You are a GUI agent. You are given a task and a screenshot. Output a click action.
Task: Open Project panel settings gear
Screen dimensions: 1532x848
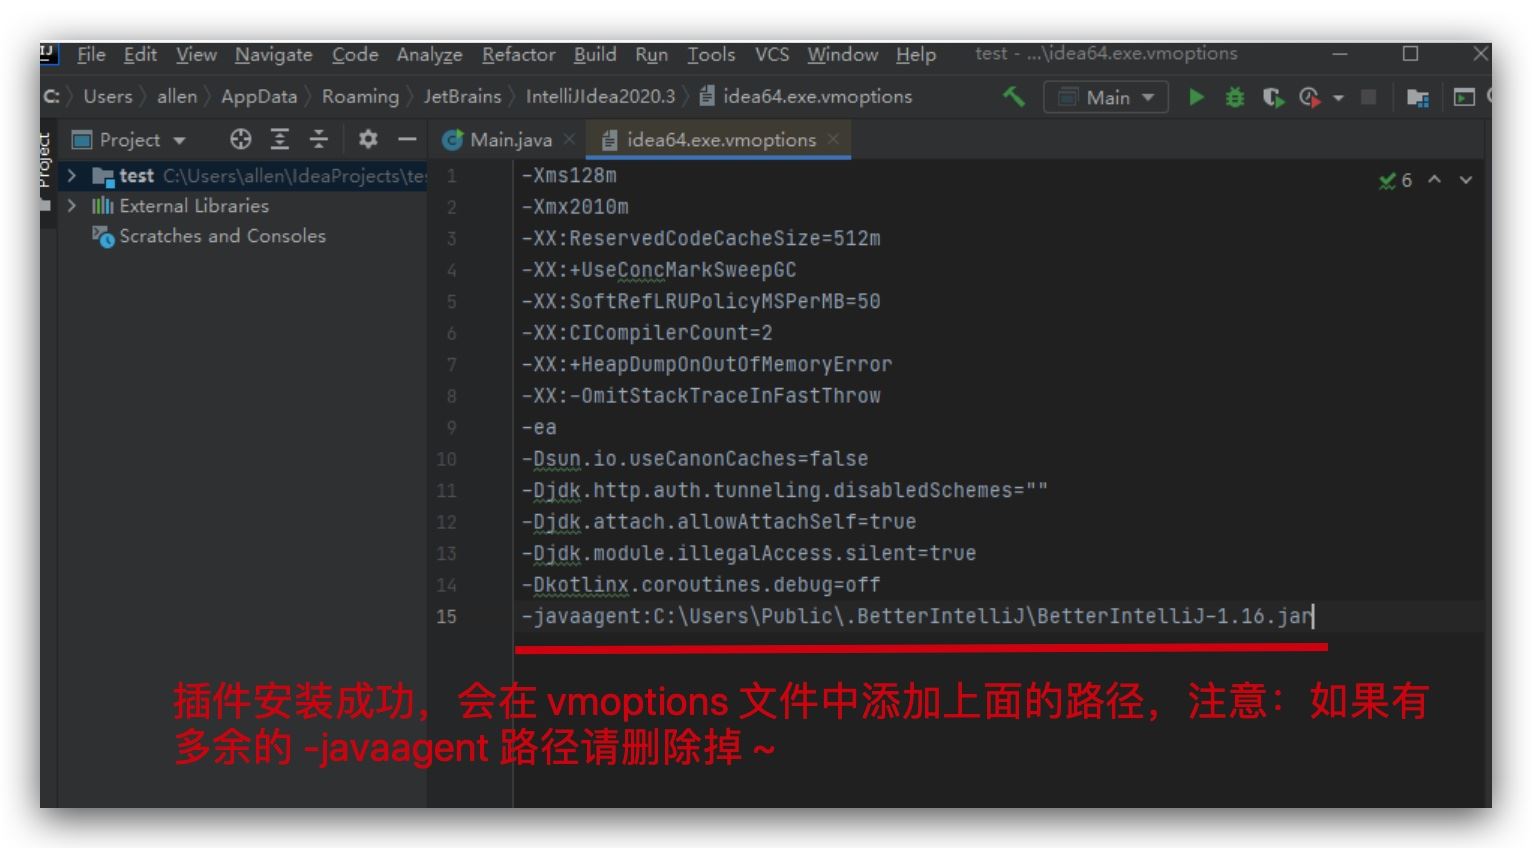(x=368, y=139)
